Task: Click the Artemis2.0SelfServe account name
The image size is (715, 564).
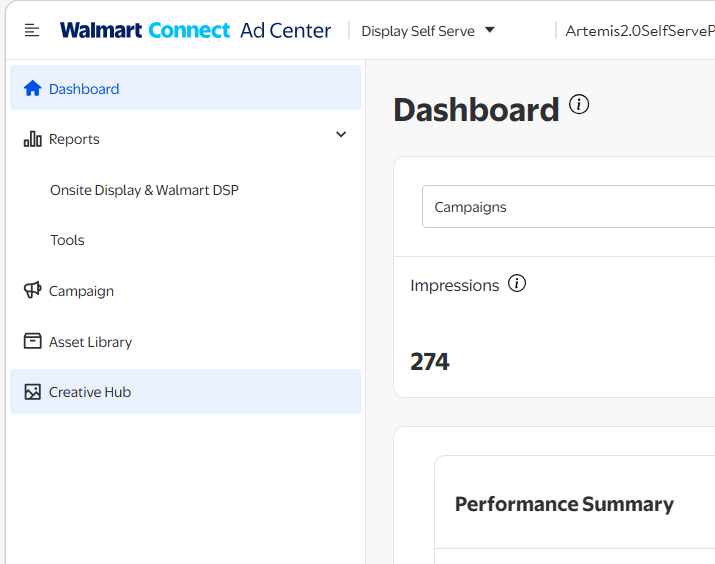Action: click(640, 31)
